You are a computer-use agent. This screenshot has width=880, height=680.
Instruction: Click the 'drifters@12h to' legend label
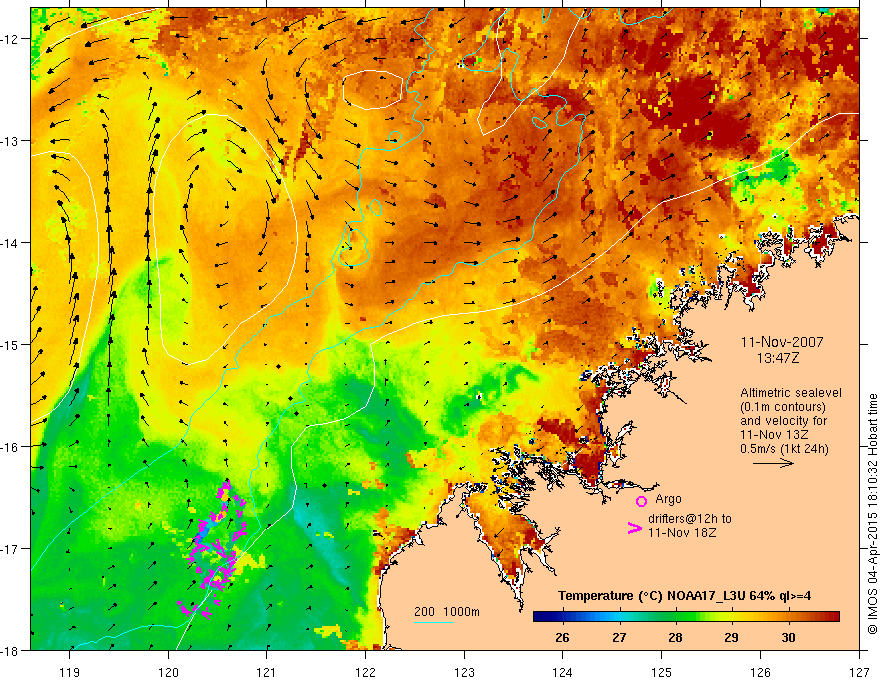point(690,519)
